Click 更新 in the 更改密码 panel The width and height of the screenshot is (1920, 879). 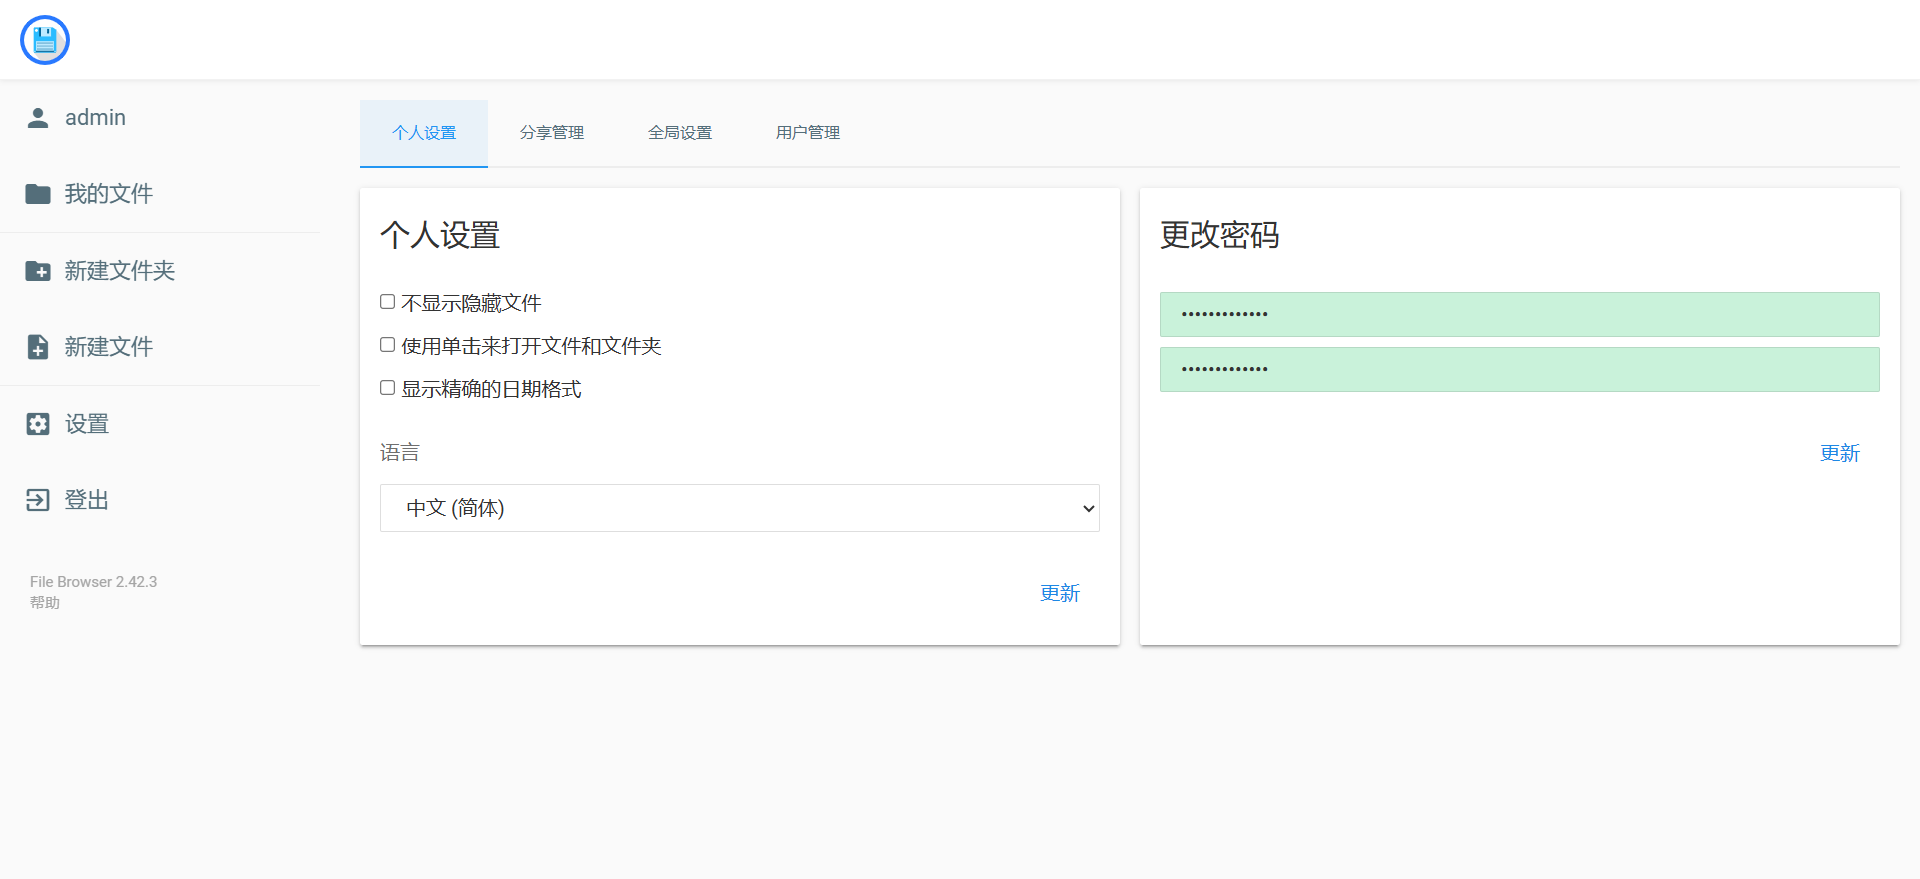click(x=1839, y=453)
